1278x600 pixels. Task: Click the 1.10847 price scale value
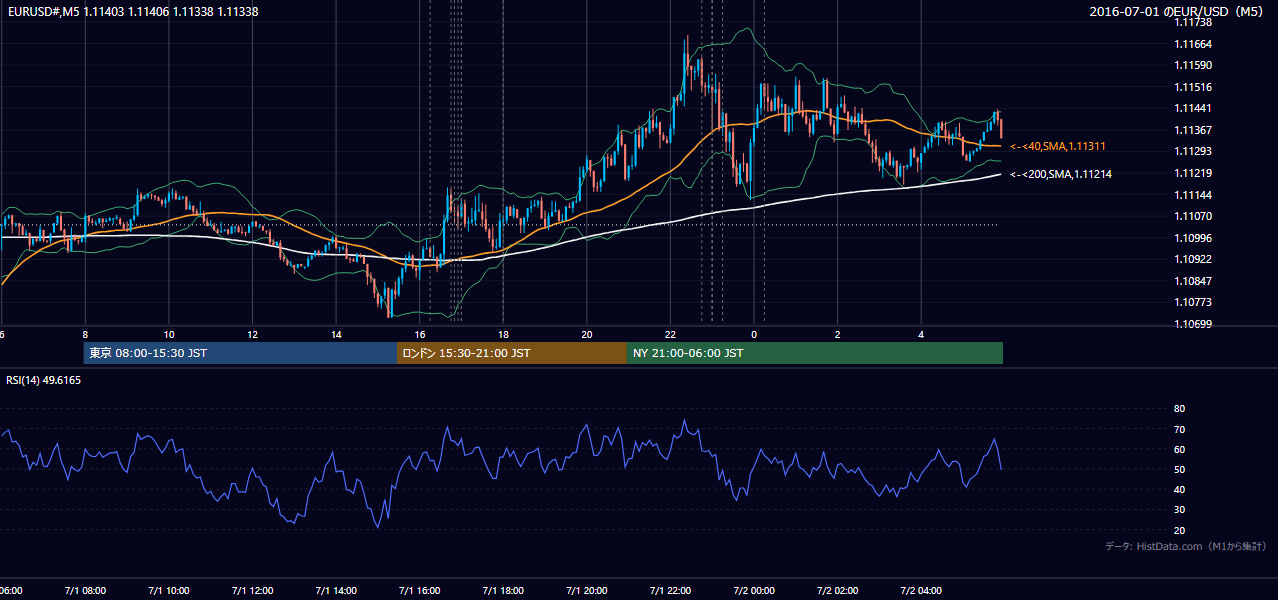(1192, 281)
